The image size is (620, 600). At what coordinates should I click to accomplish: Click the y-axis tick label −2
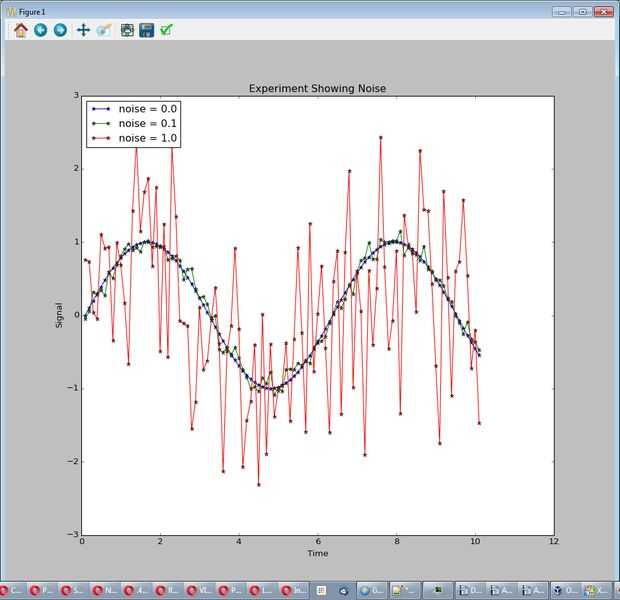click(73, 461)
